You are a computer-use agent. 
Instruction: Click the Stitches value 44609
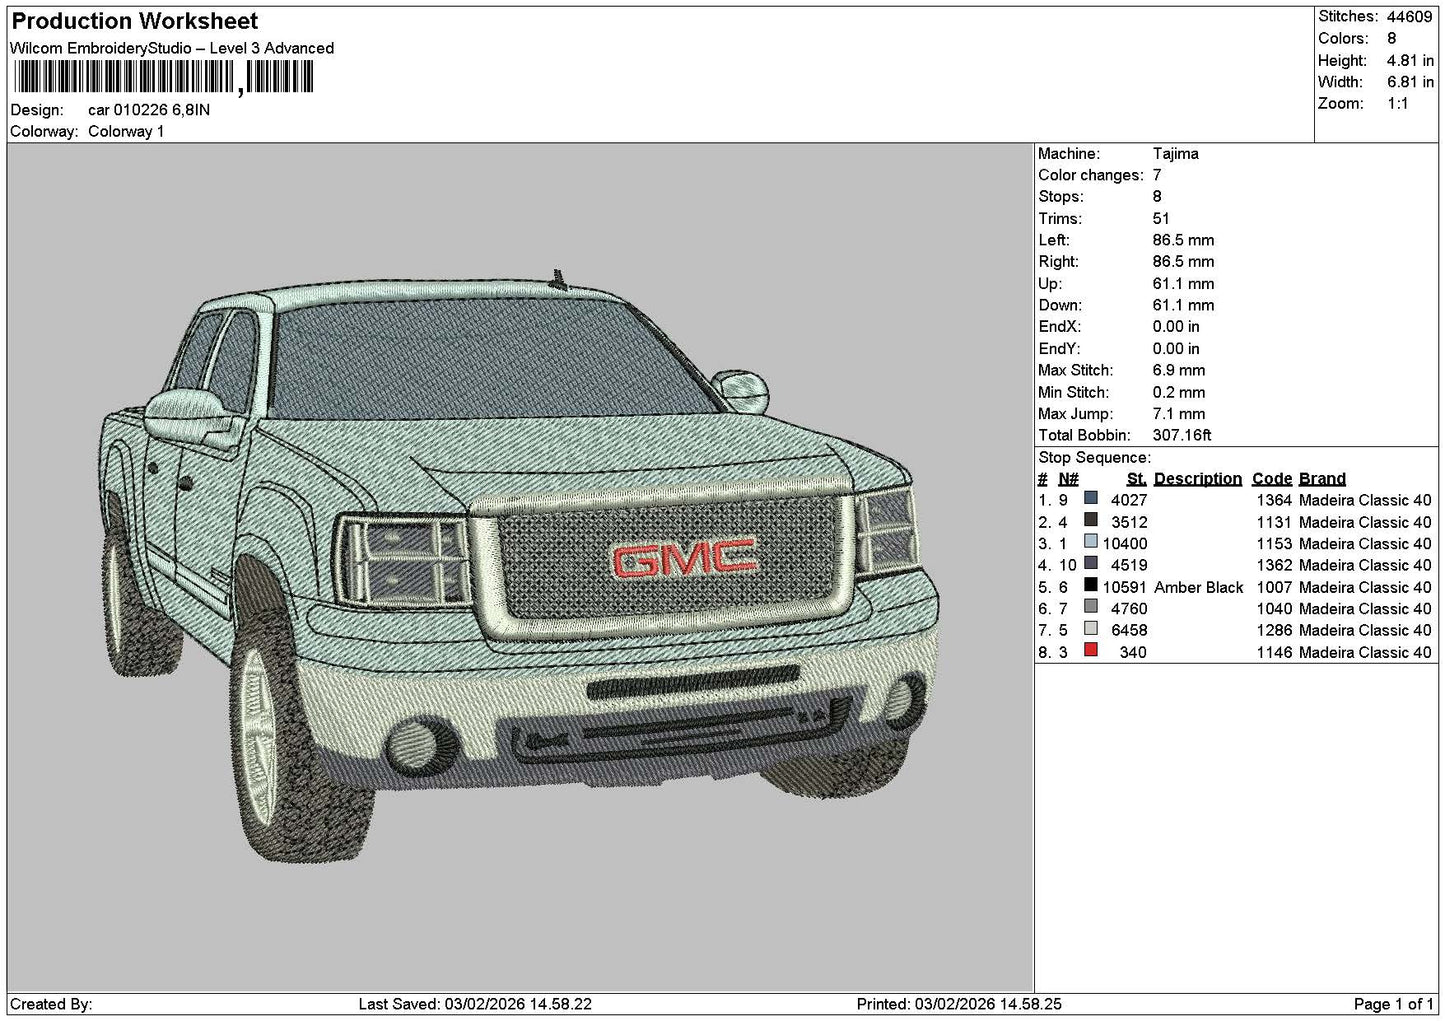point(1410,17)
